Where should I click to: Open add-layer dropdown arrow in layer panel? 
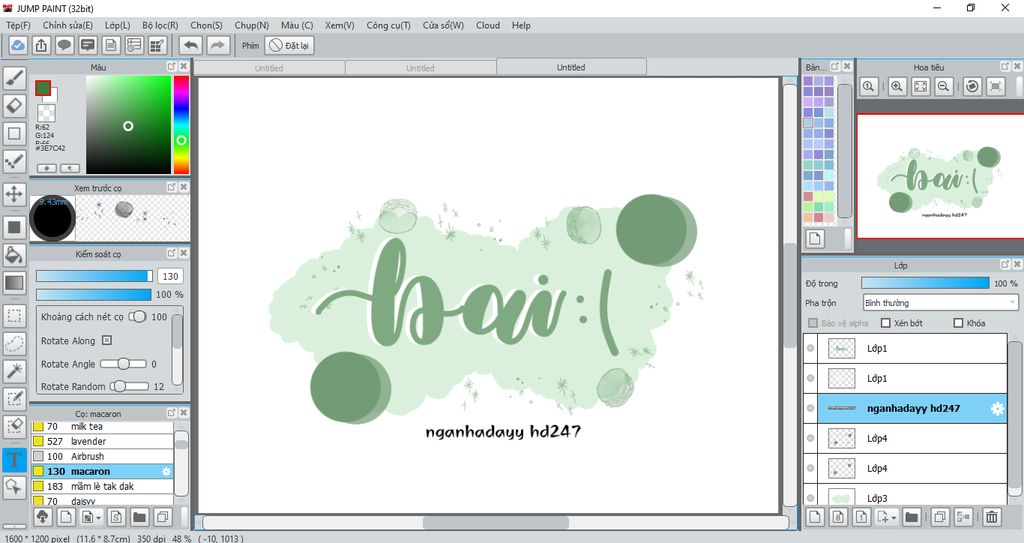point(894,518)
